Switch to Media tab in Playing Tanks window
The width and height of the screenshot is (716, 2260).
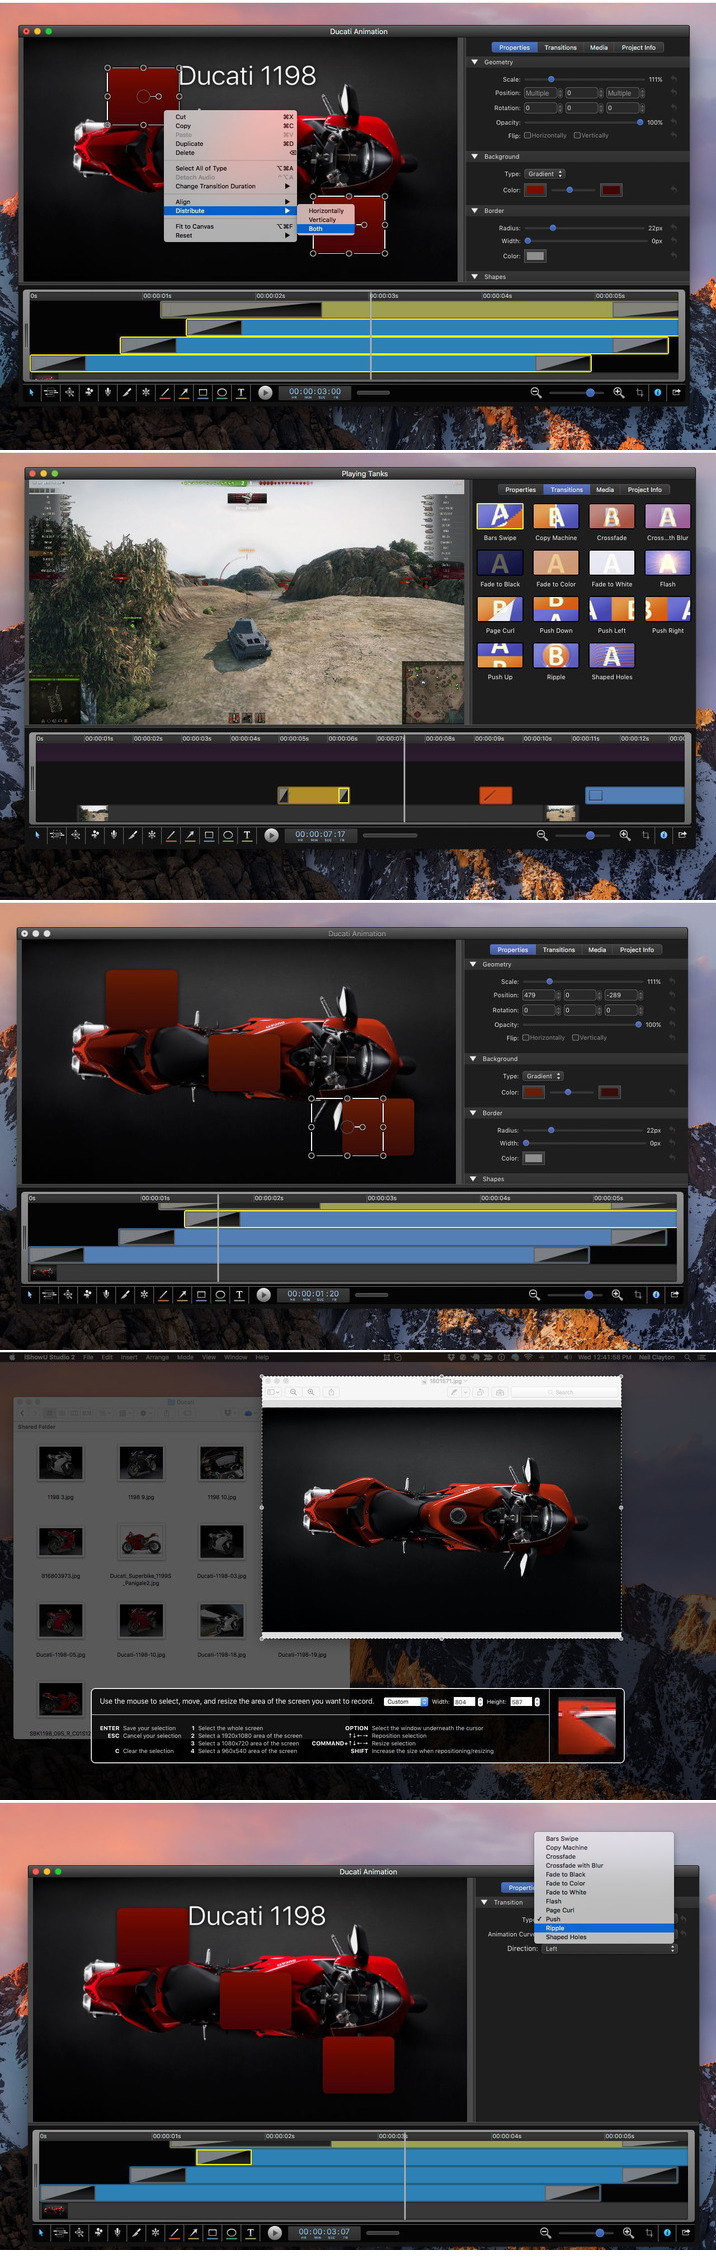click(605, 490)
